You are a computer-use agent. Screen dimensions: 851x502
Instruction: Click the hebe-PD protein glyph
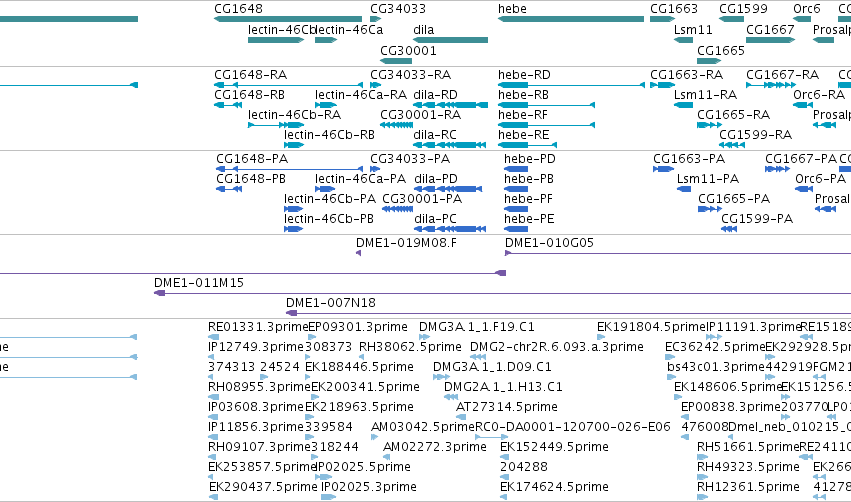coord(516,169)
